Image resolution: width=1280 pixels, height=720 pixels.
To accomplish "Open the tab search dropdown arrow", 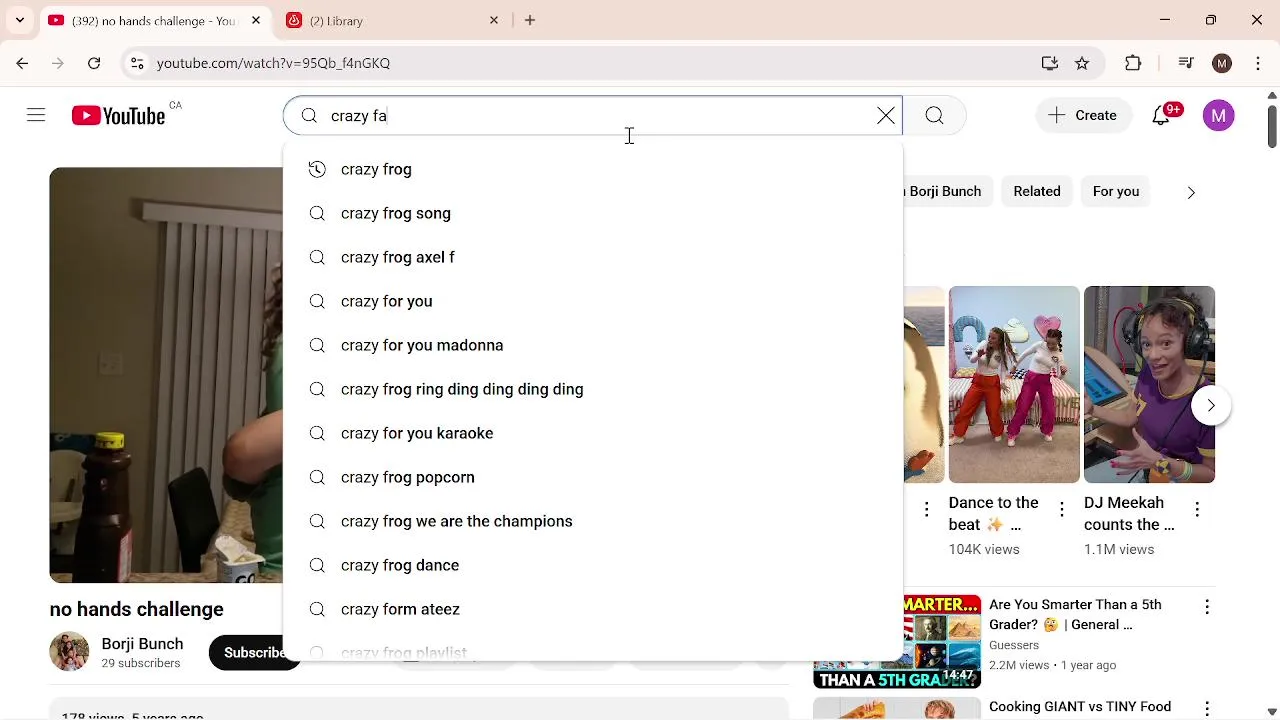I will [x=20, y=20].
